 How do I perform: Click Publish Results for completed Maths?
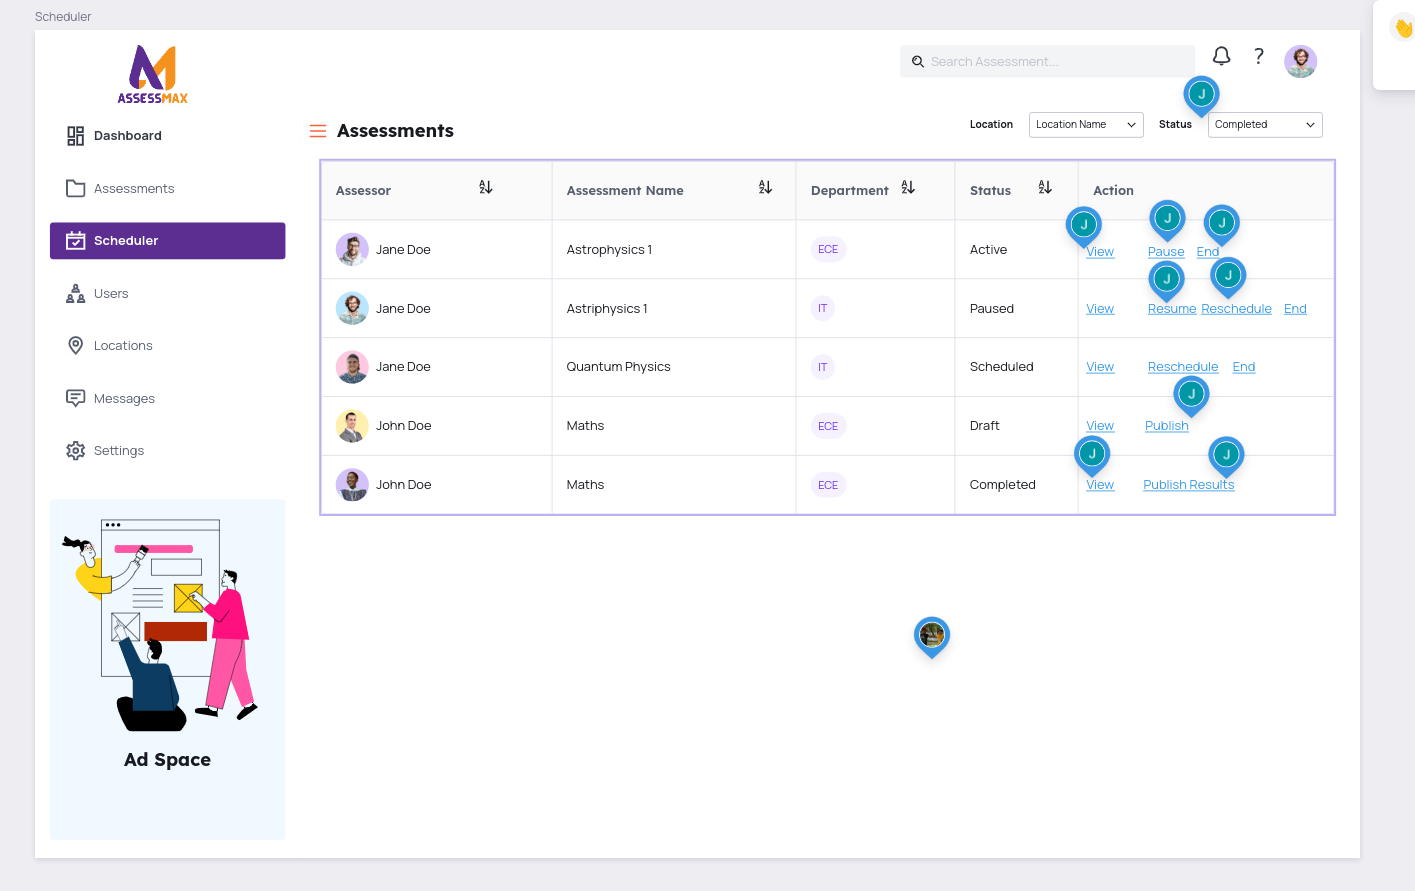[x=1188, y=485]
